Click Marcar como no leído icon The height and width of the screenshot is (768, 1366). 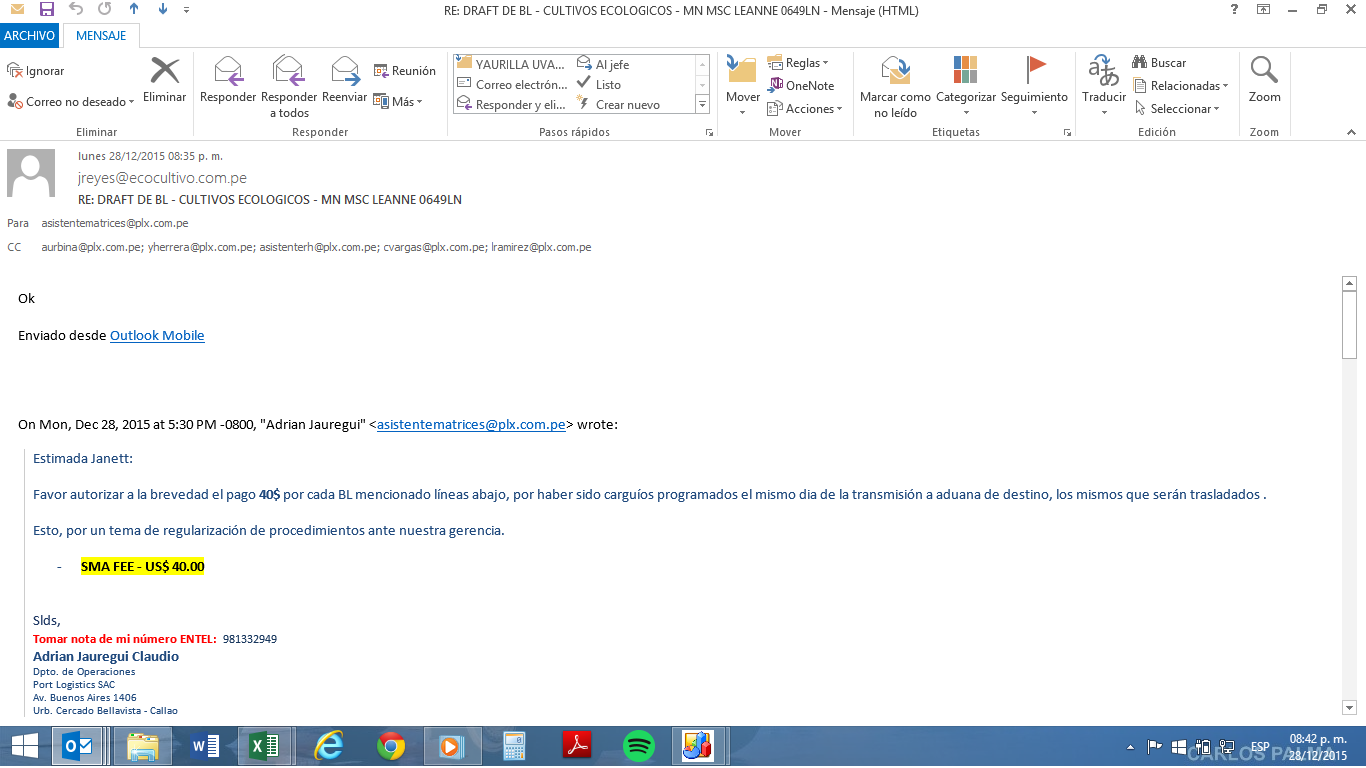(895, 72)
